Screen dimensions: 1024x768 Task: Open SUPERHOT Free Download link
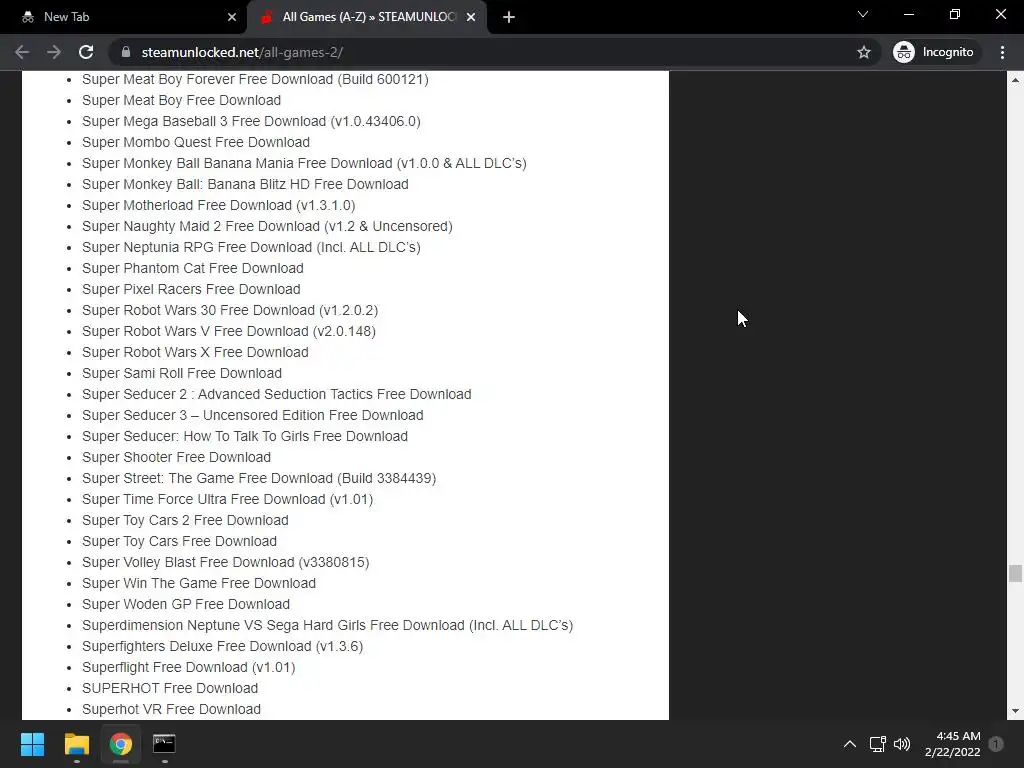click(x=170, y=688)
